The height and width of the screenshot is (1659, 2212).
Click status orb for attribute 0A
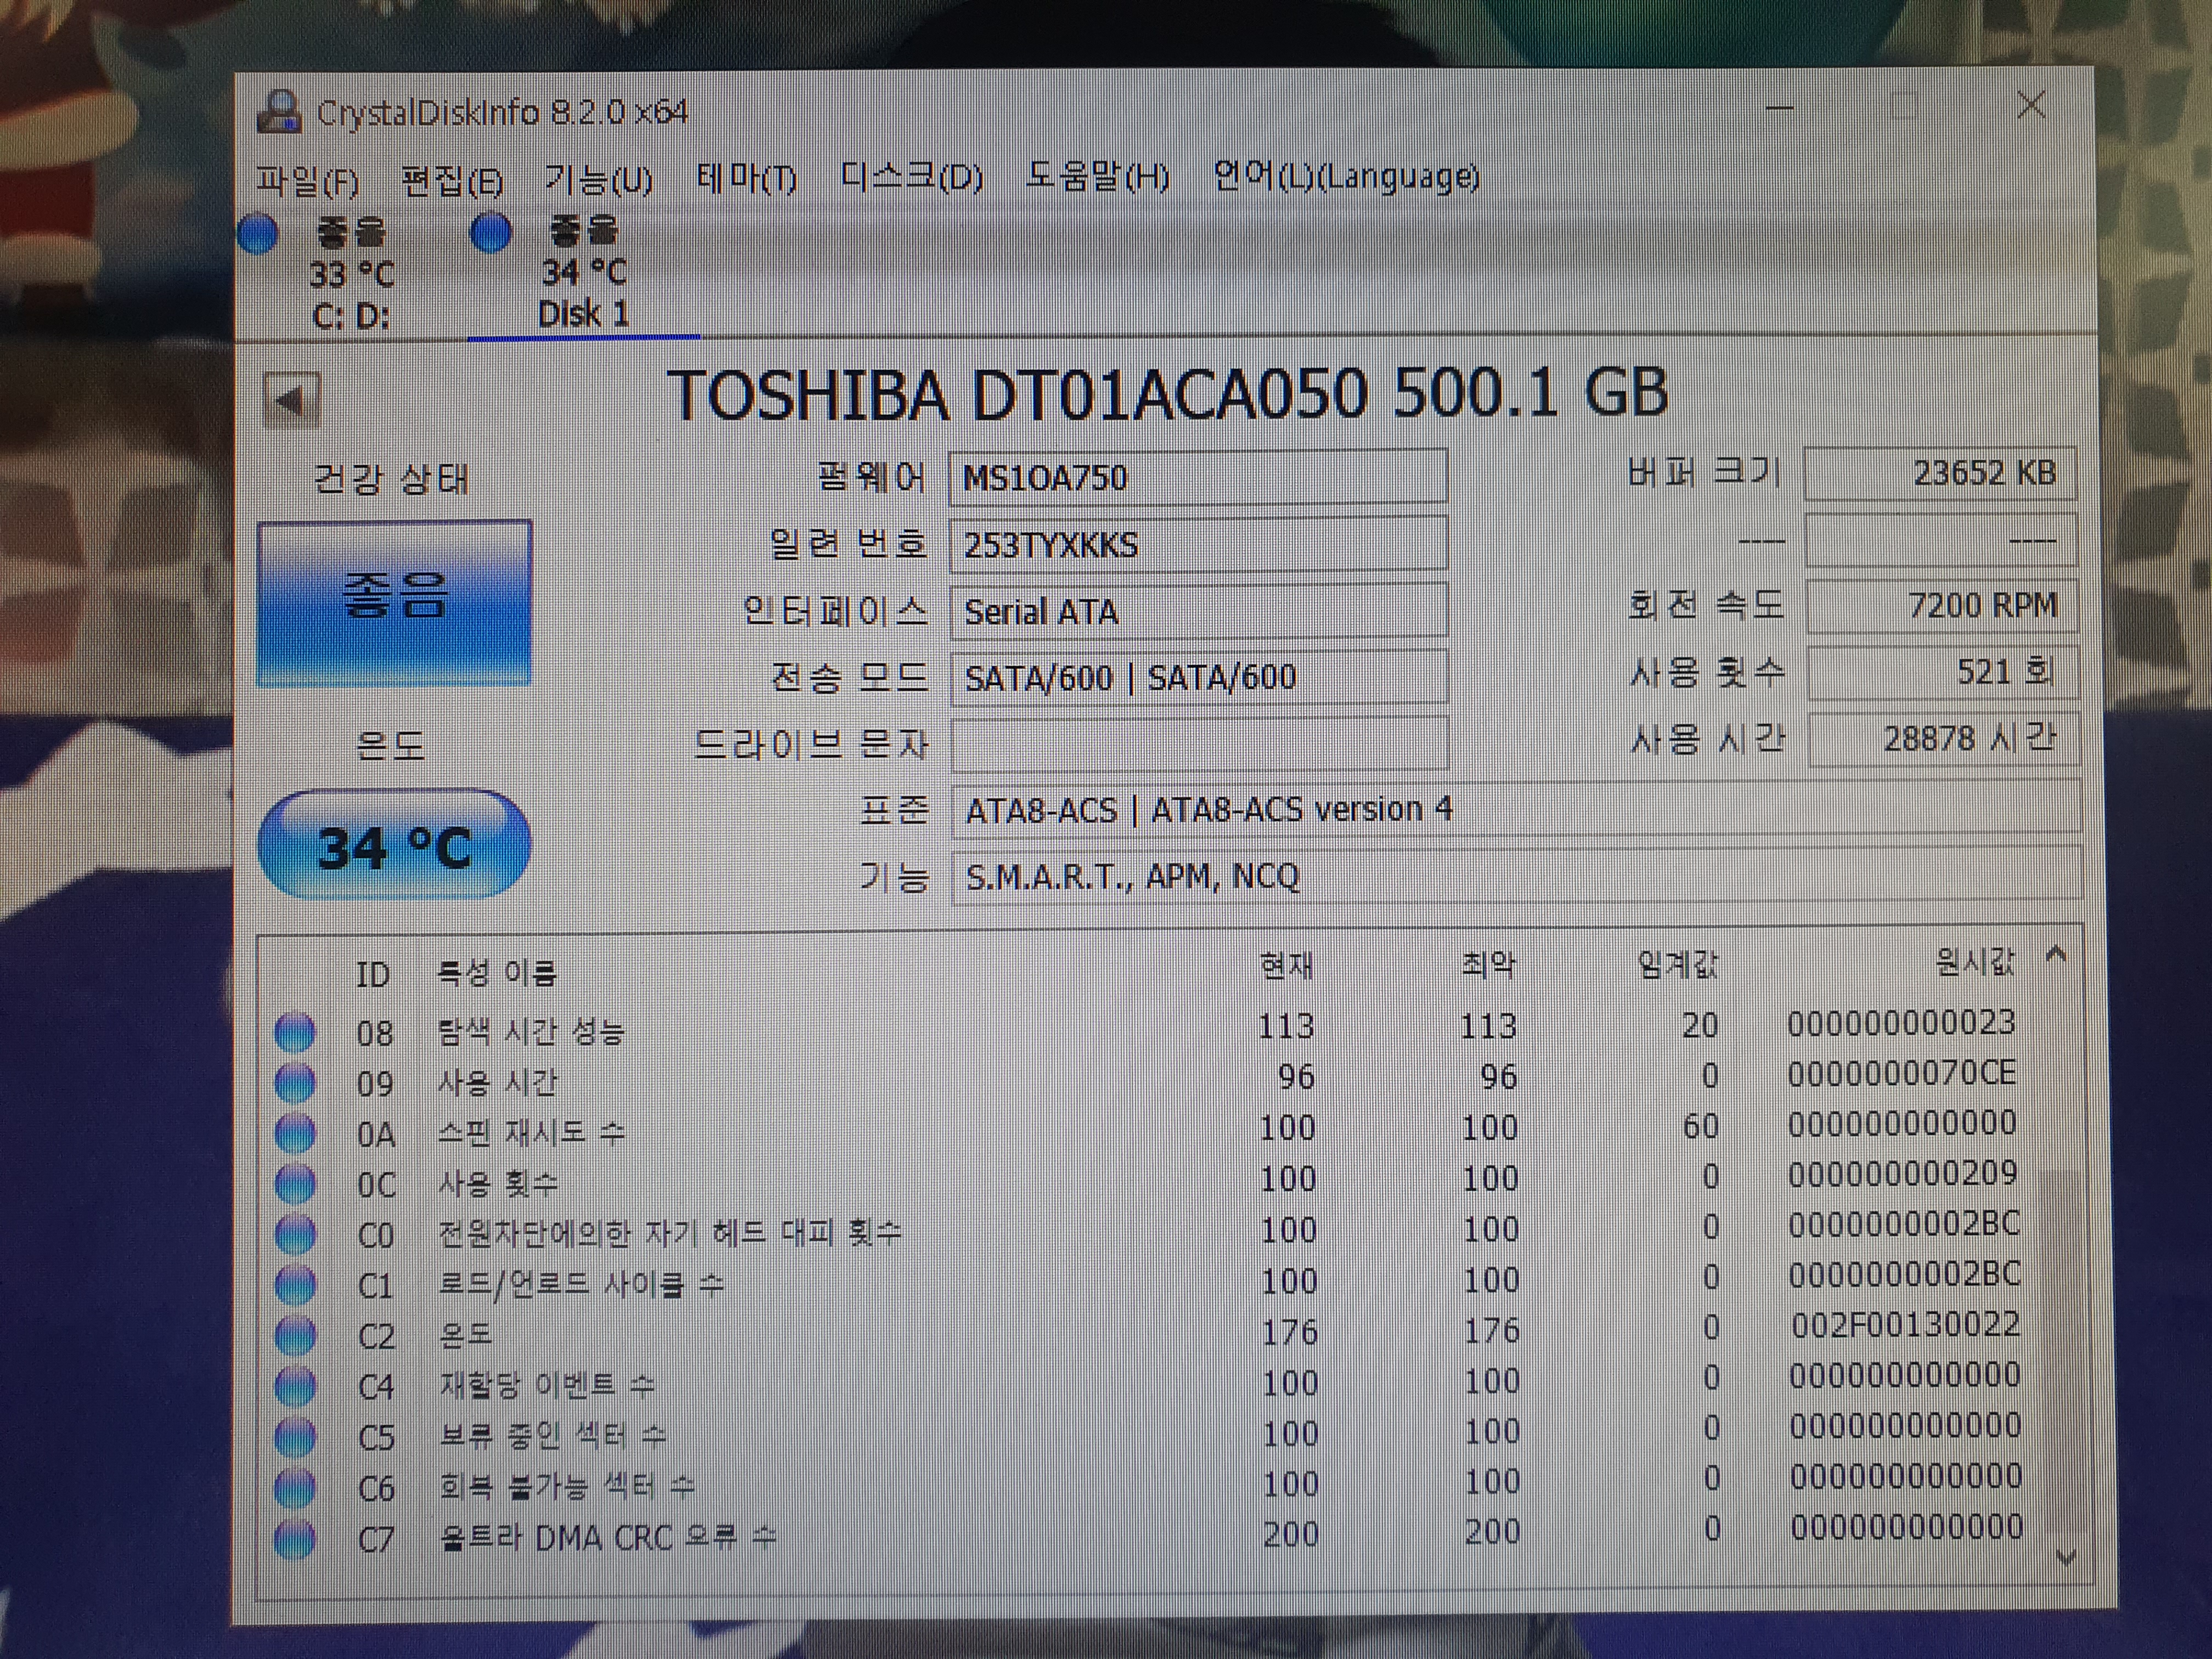point(294,1134)
